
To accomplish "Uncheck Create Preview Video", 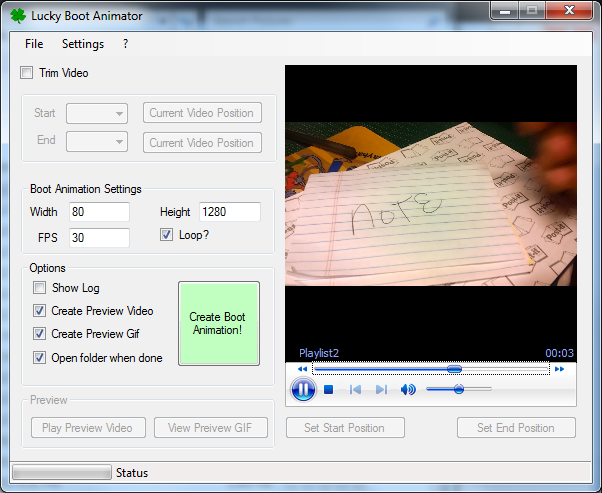I will [39, 311].
